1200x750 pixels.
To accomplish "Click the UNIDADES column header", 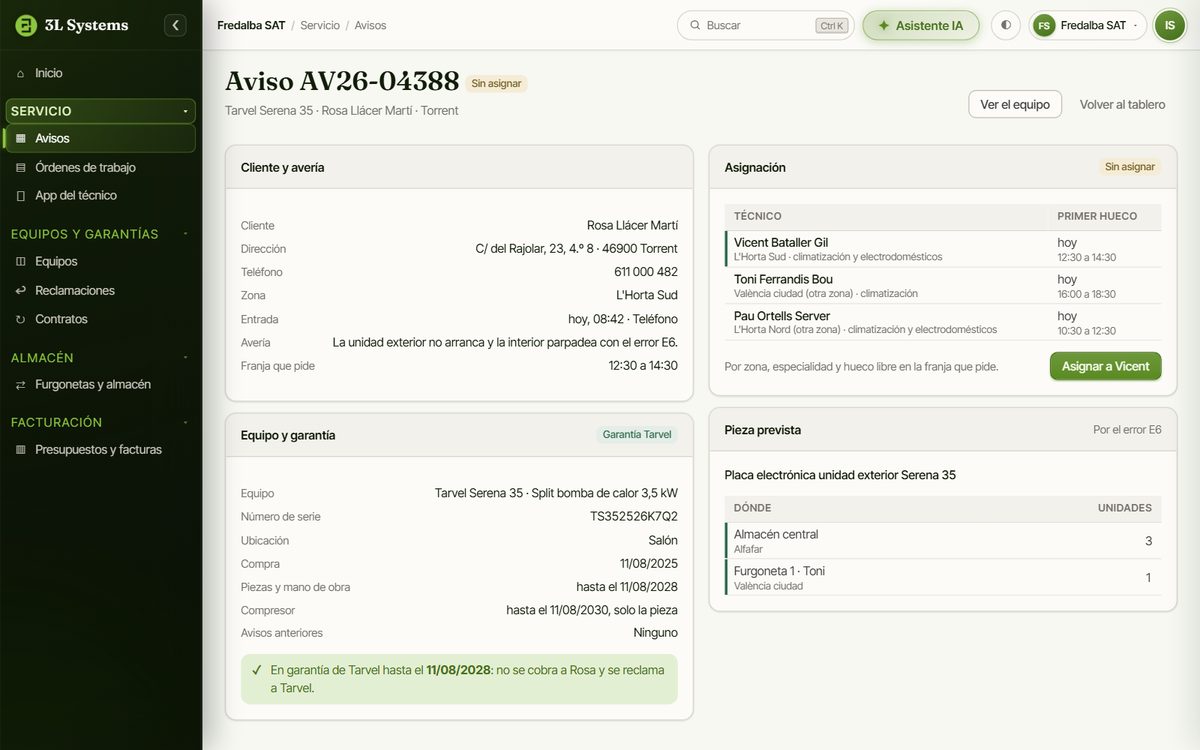I will 1125,508.
